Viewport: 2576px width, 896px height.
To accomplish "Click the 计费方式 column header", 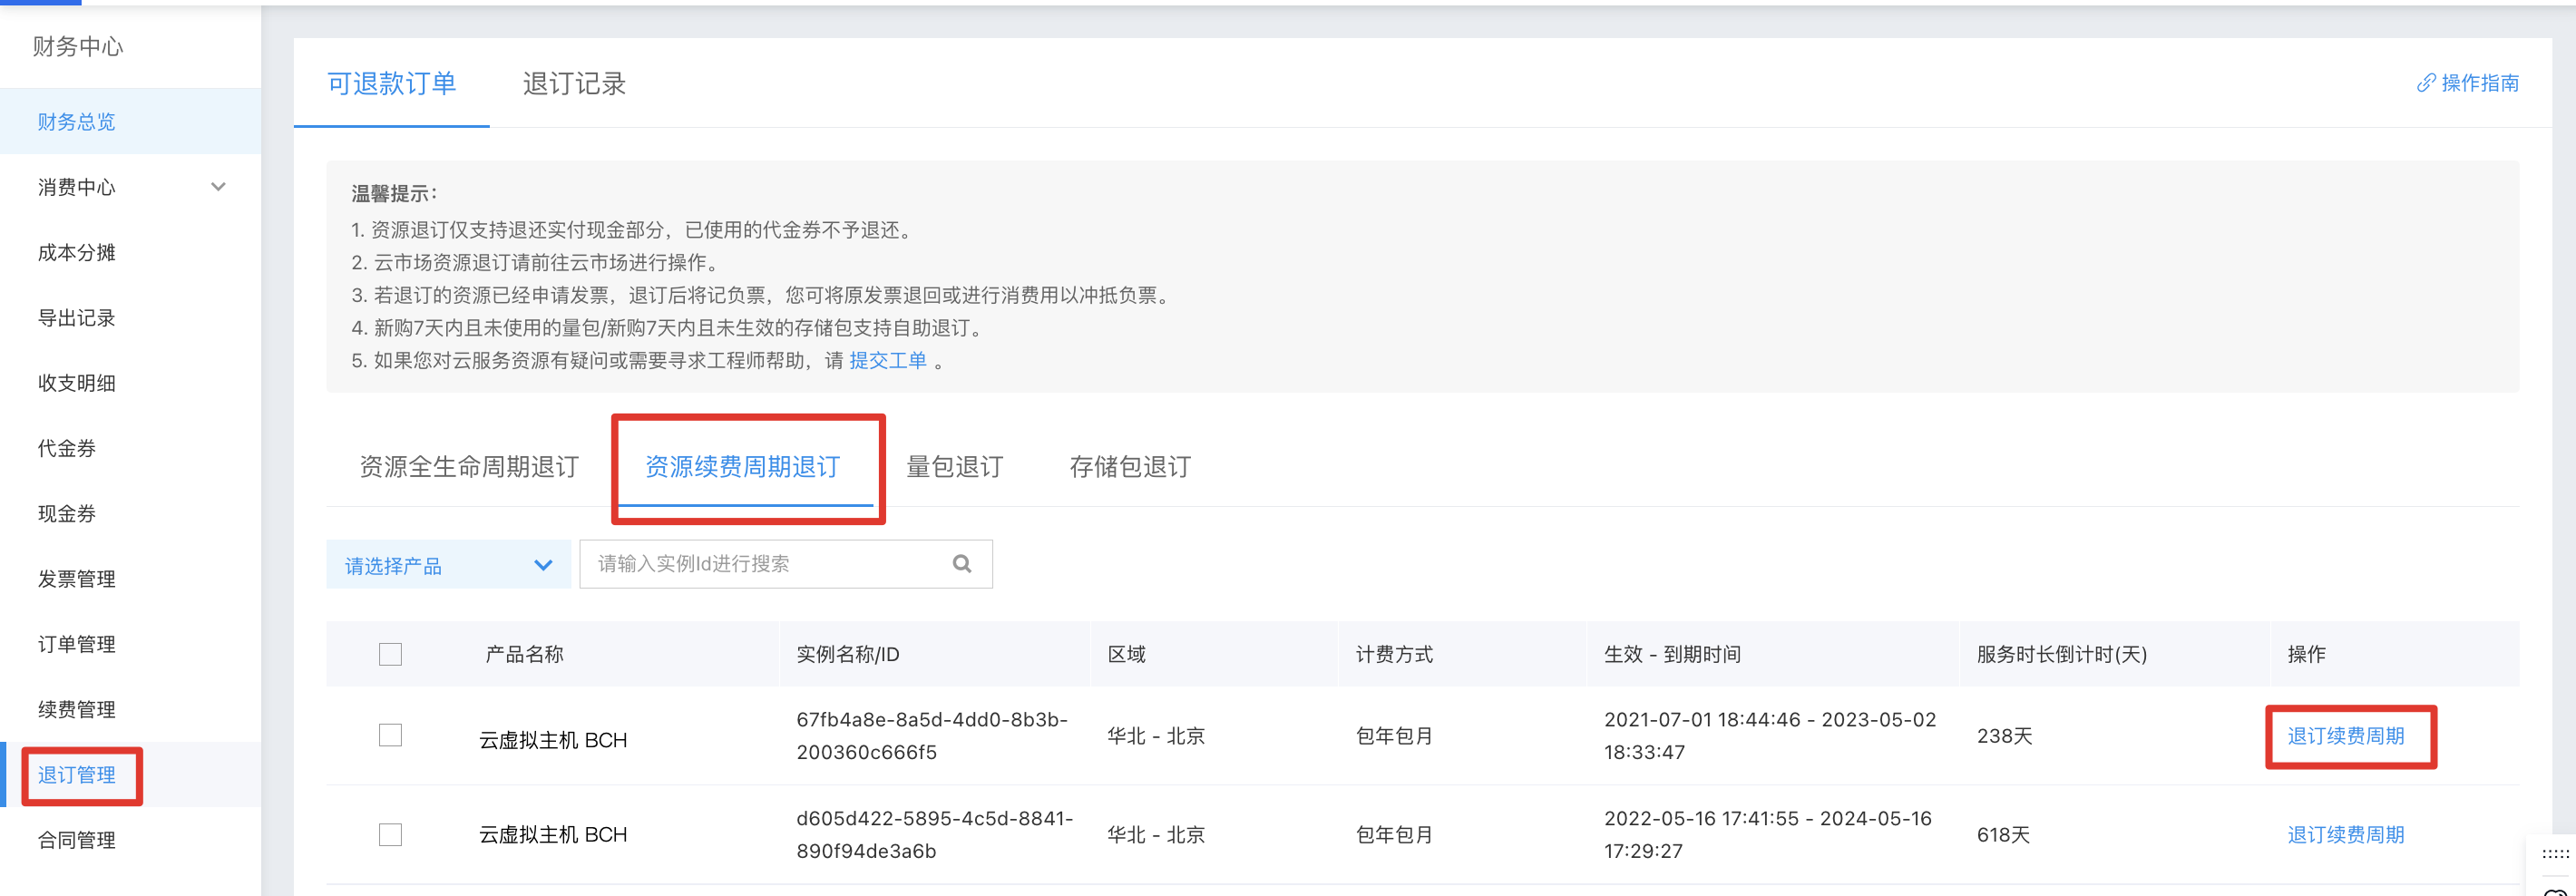I will [x=1394, y=654].
